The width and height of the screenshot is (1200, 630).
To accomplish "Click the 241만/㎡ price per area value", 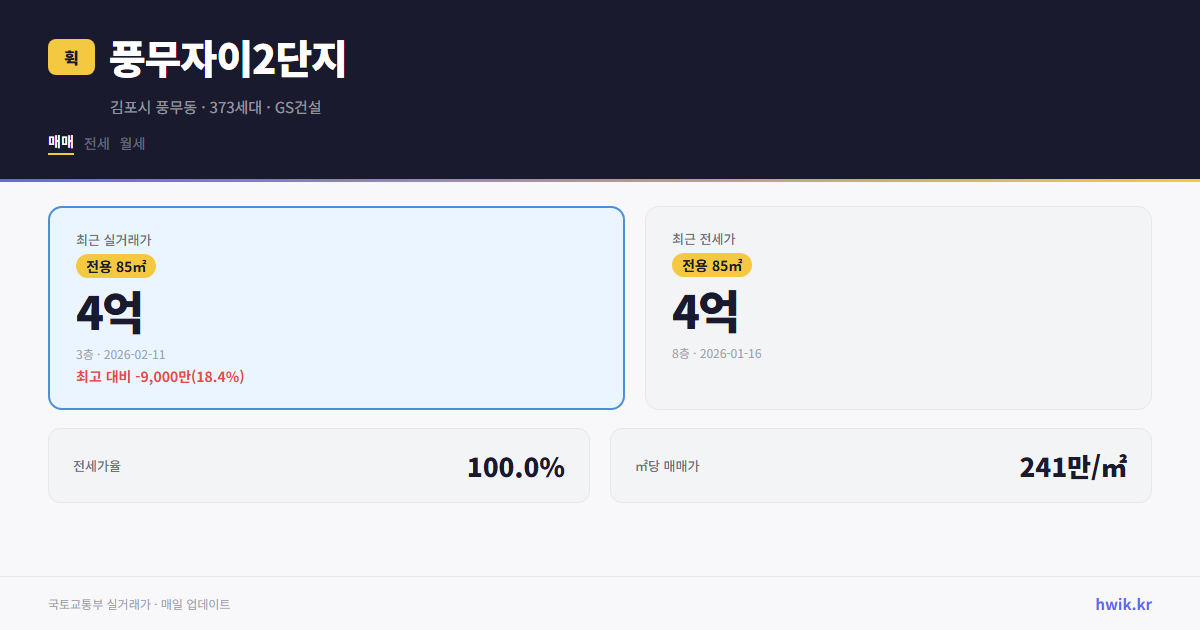I will click(x=1073, y=466).
